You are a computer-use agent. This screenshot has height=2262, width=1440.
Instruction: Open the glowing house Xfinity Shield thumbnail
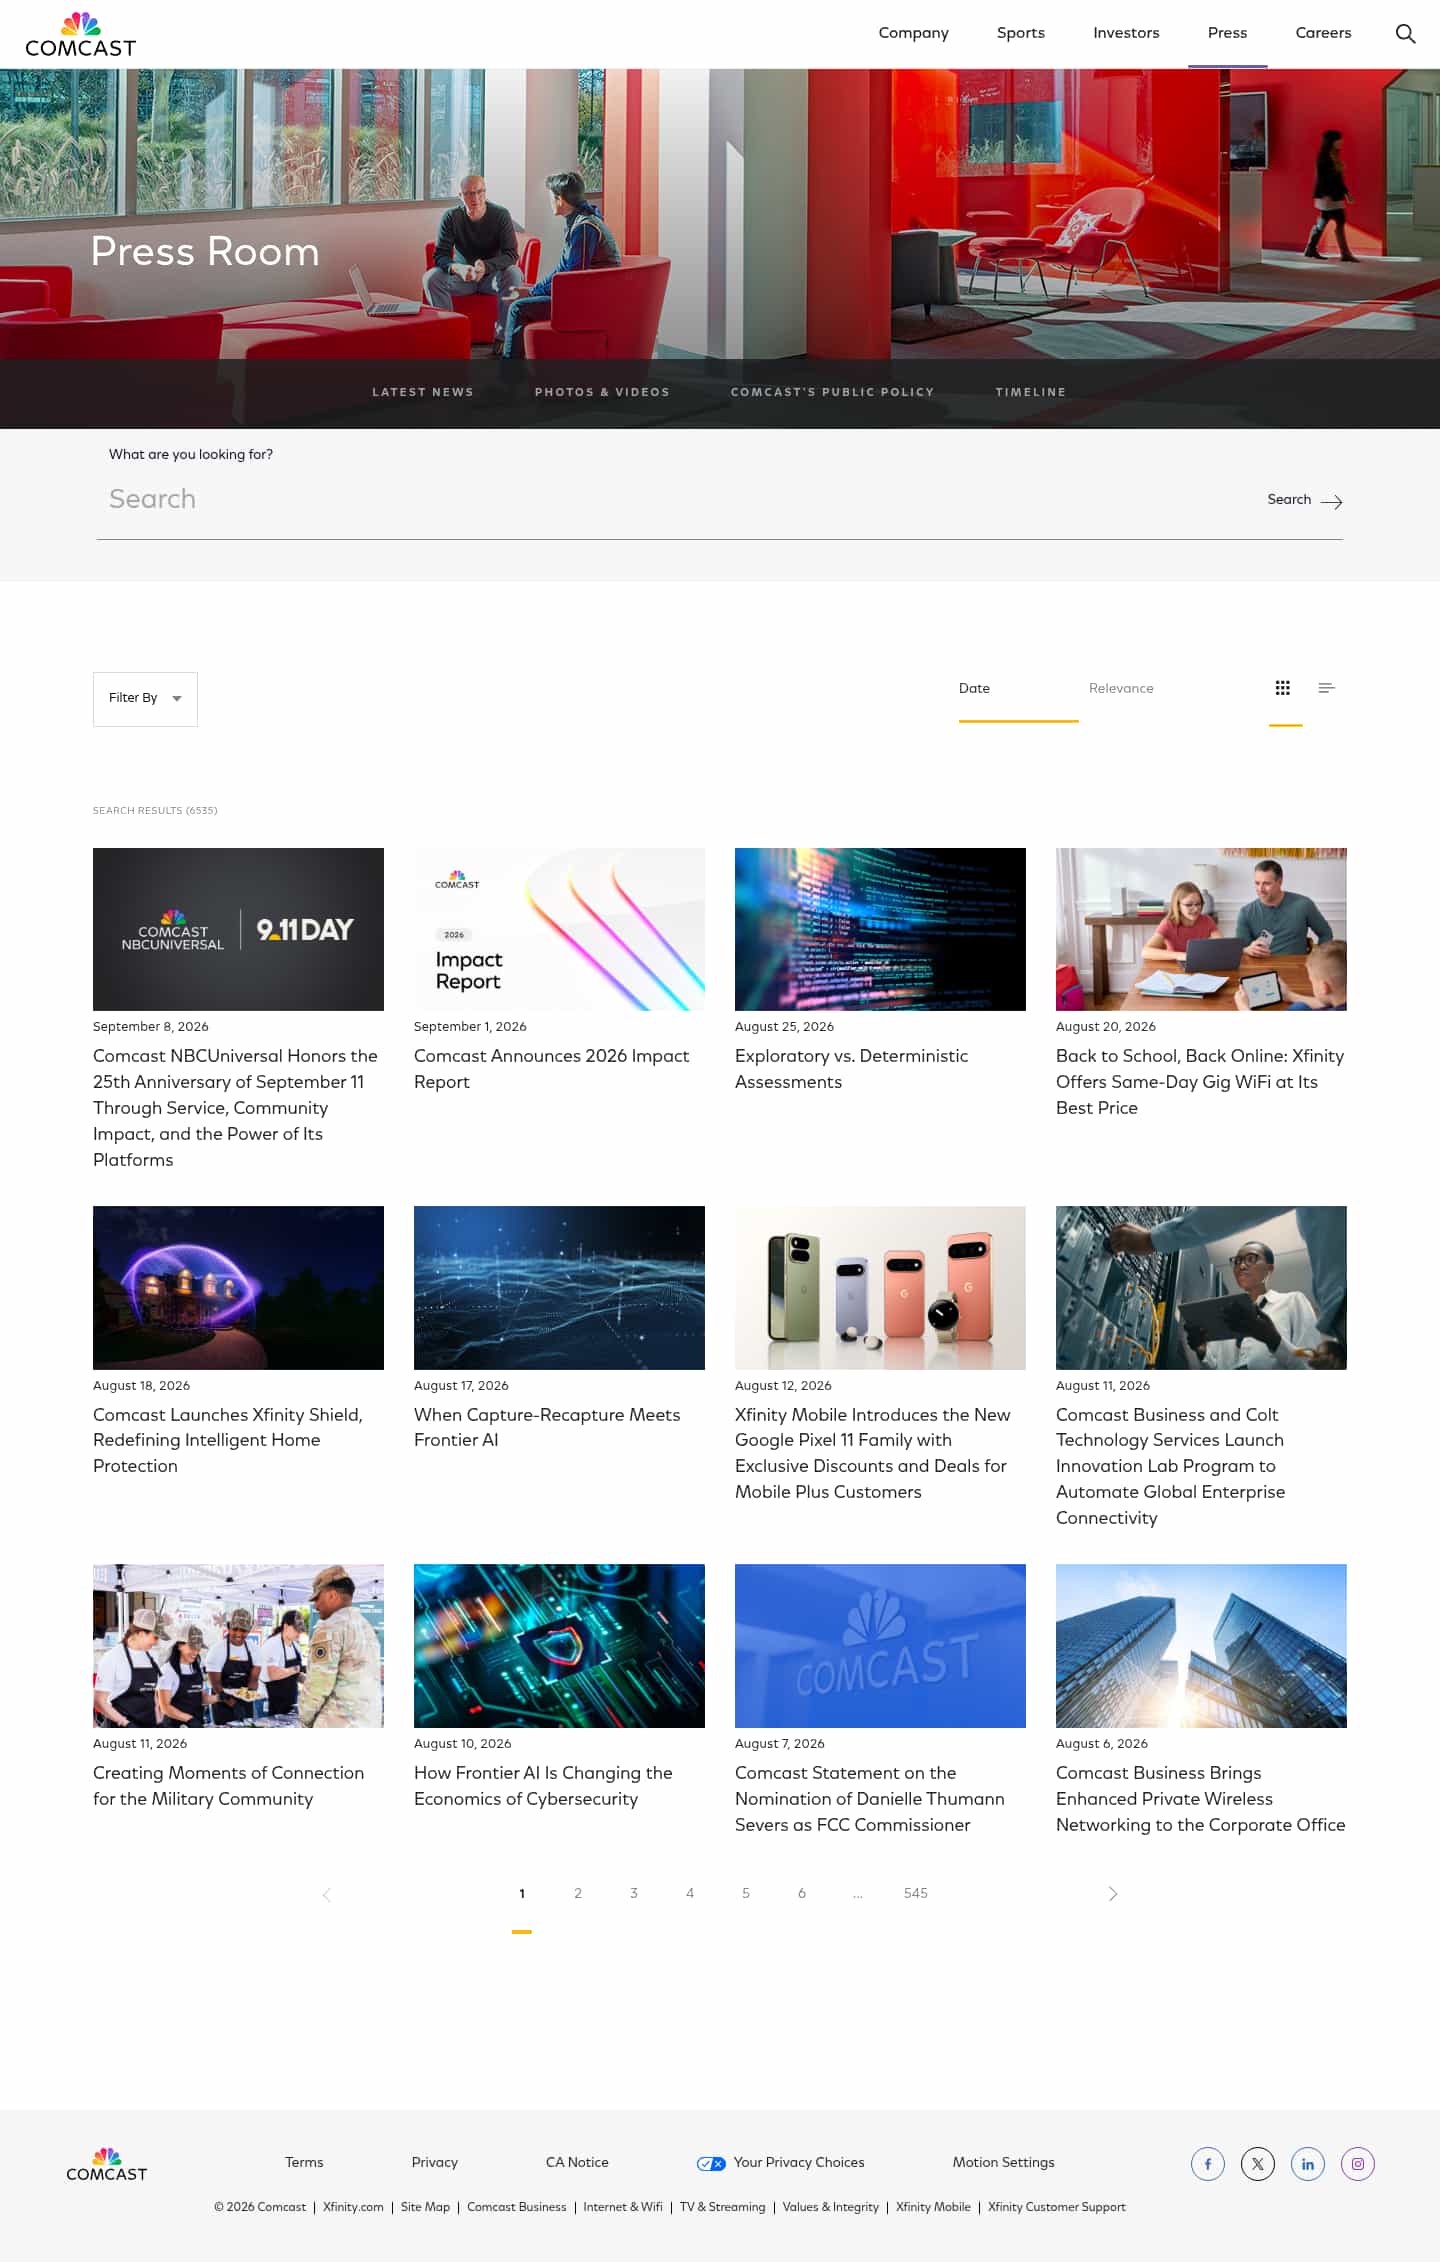[x=238, y=1288]
